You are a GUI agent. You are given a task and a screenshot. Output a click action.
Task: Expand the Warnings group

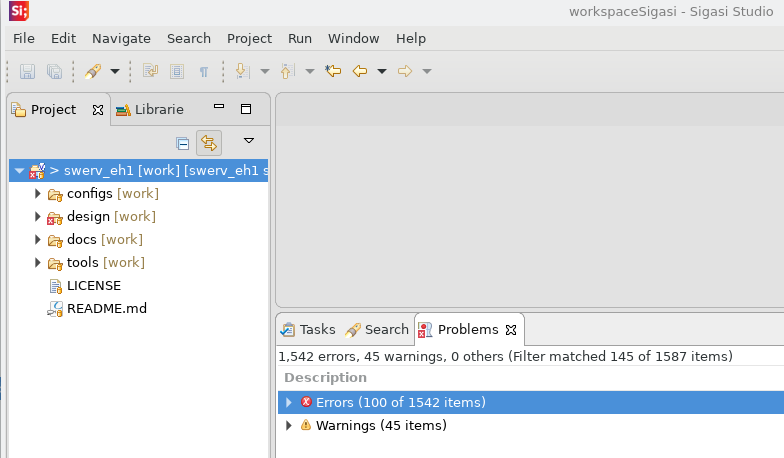point(288,426)
